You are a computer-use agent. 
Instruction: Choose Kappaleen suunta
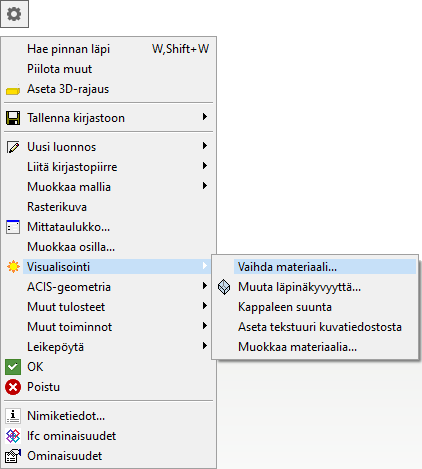pyautogui.click(x=315, y=307)
